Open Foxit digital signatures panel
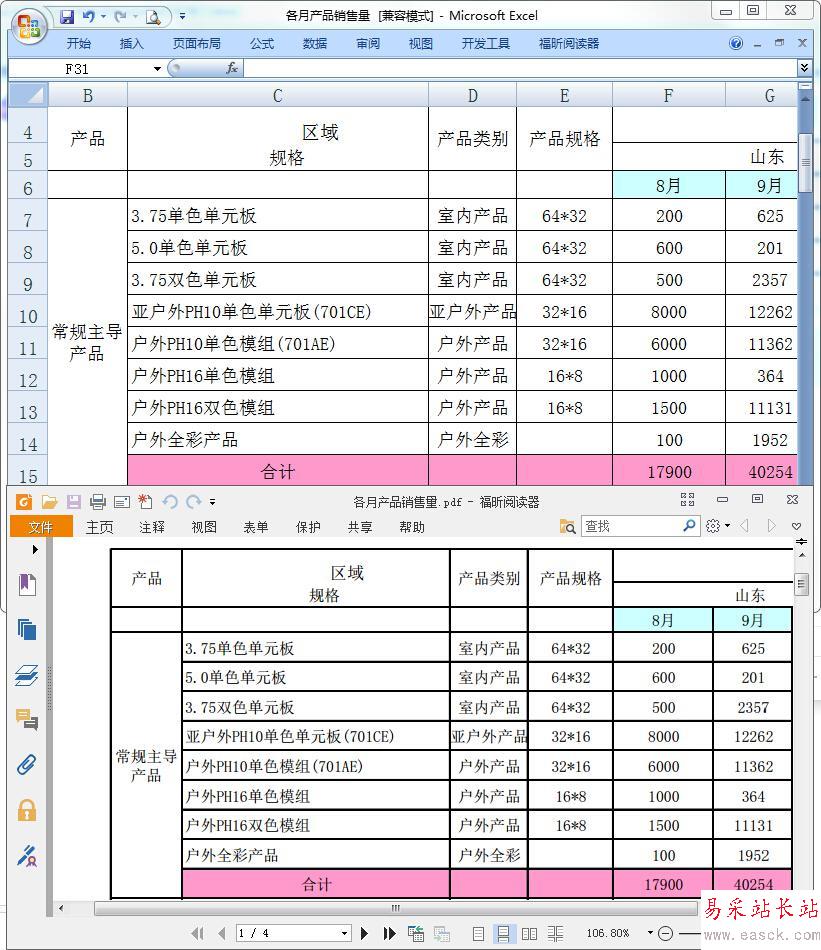Screen dimensions: 821x950 click(27, 856)
